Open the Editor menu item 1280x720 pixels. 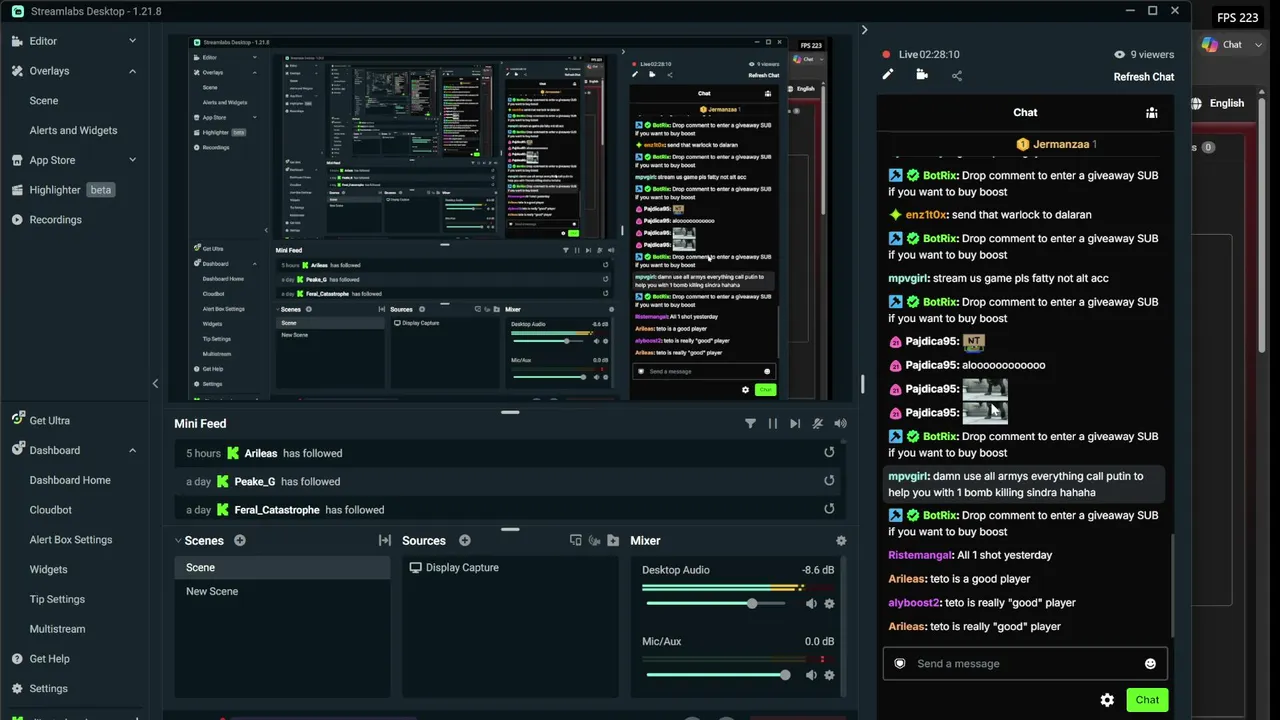pyautogui.click(x=43, y=41)
